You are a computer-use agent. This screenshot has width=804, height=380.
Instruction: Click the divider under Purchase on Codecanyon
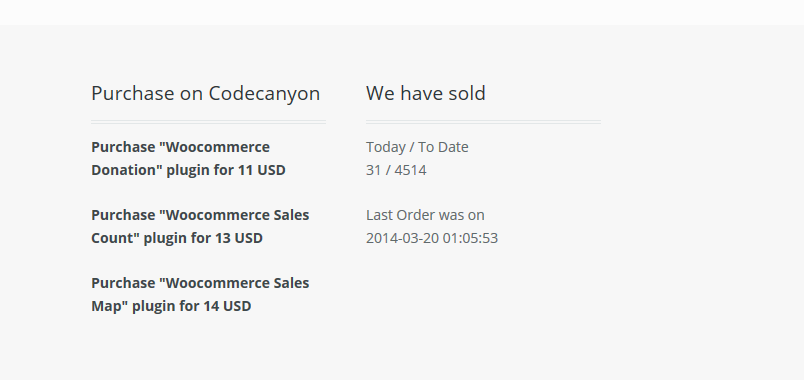(208, 122)
